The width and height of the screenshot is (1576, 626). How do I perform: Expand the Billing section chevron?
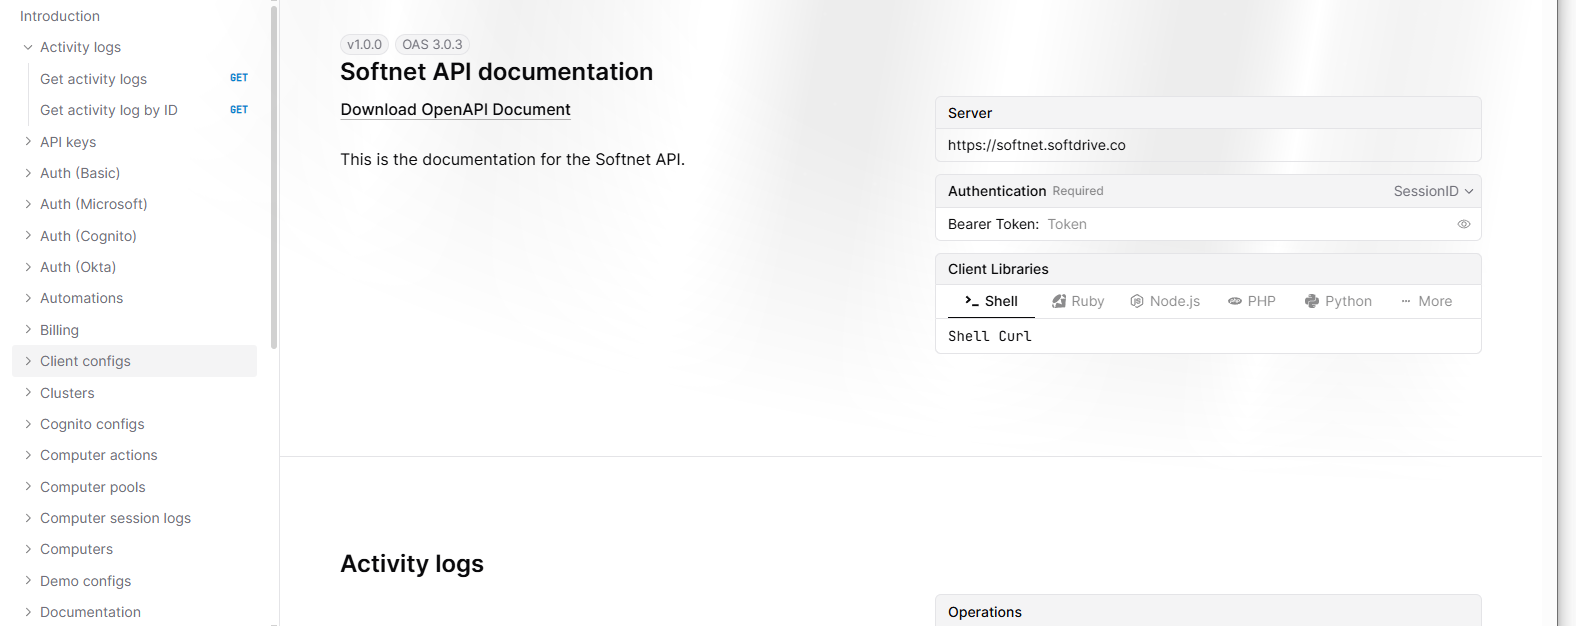[x=28, y=330]
